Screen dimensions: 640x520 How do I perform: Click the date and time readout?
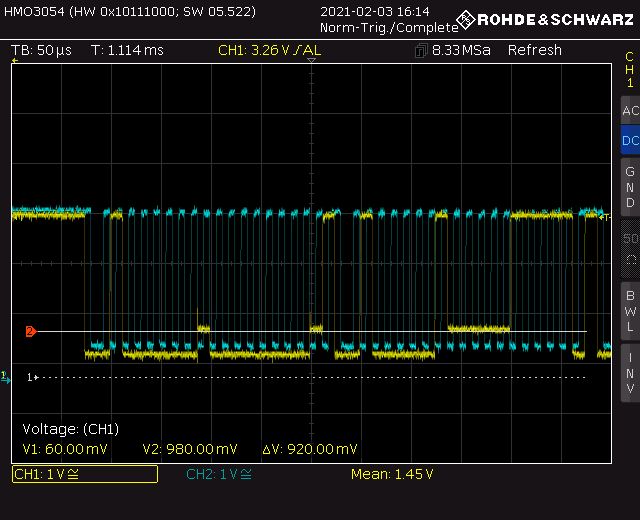[375, 11]
